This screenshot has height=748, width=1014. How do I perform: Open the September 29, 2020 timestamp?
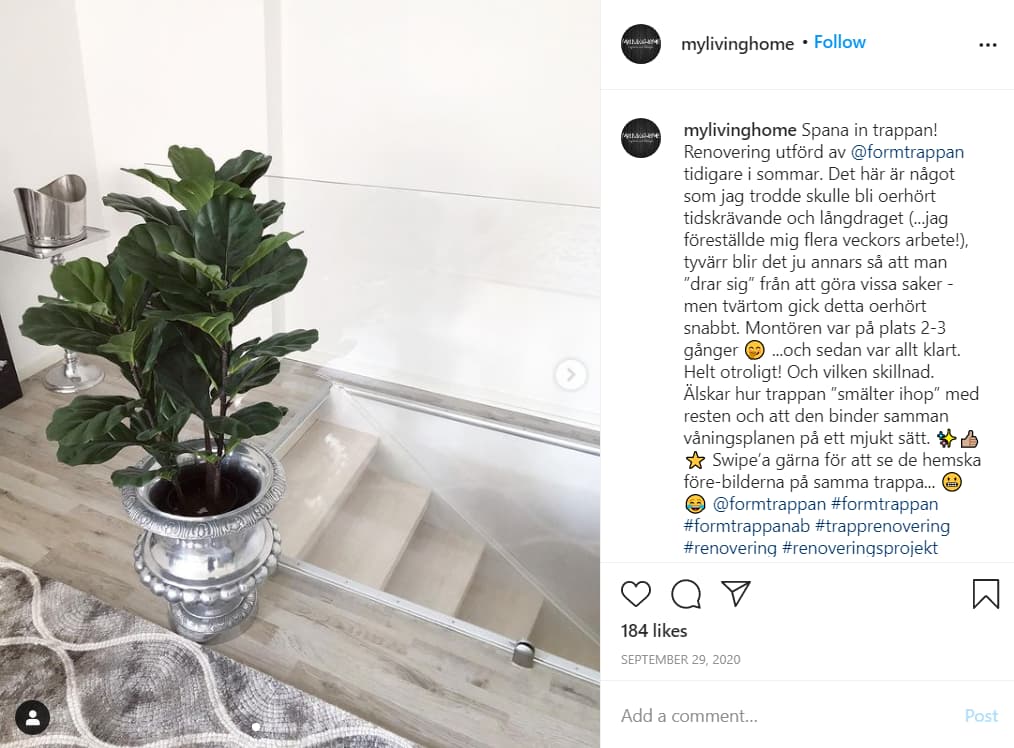pyautogui.click(x=680, y=659)
